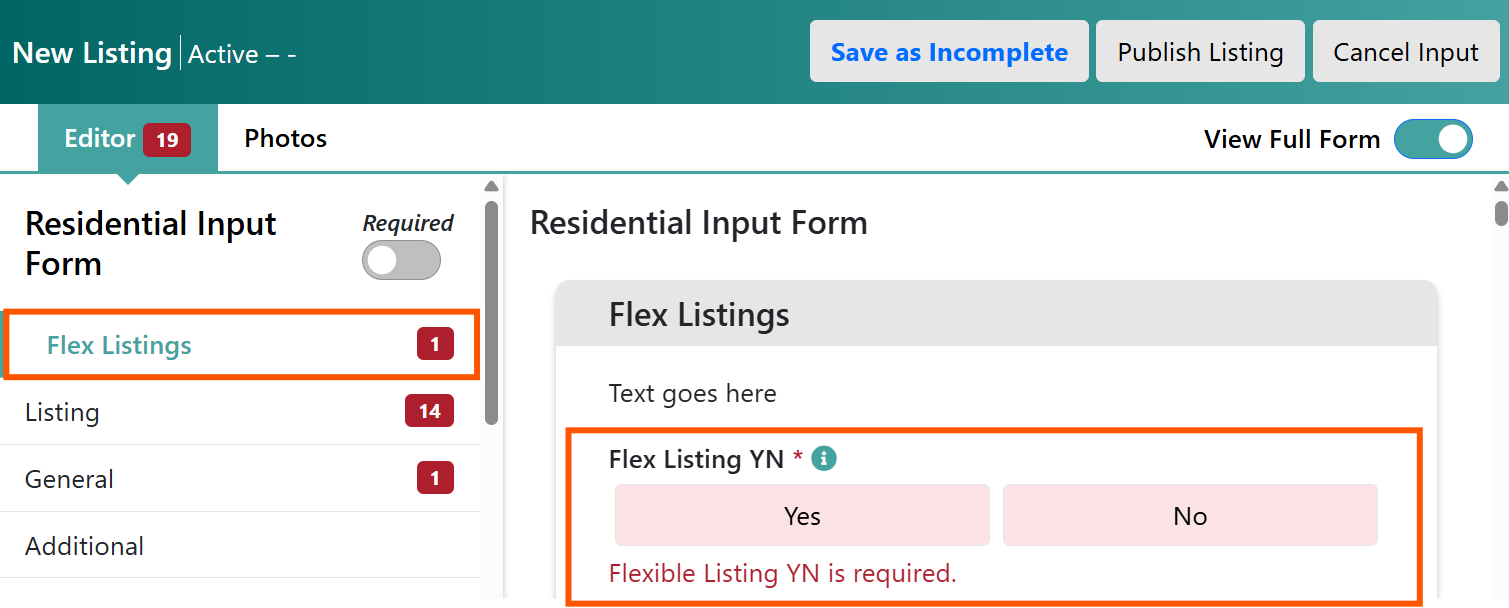Click the sidebar scrollbar up arrow
The width and height of the screenshot is (1509, 608).
tap(491, 186)
